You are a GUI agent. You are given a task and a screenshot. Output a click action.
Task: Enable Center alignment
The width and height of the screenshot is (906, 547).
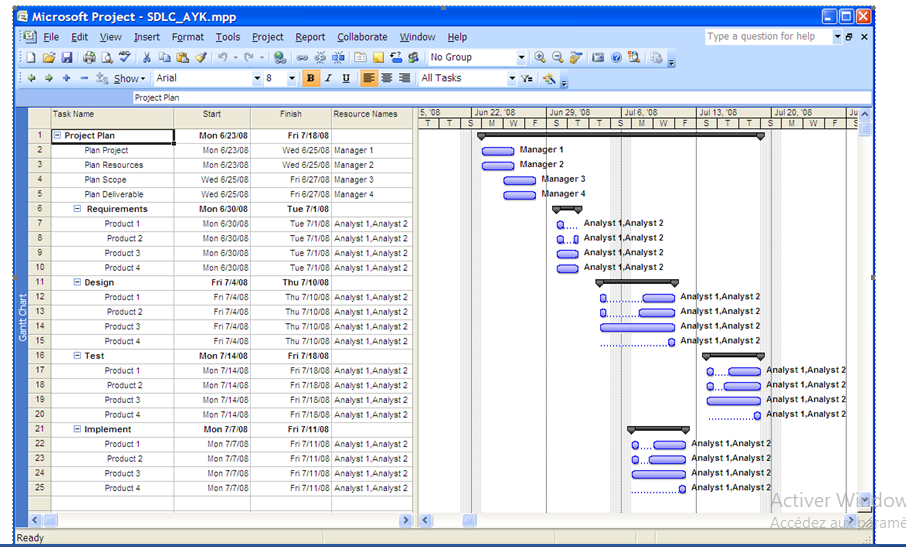387,78
